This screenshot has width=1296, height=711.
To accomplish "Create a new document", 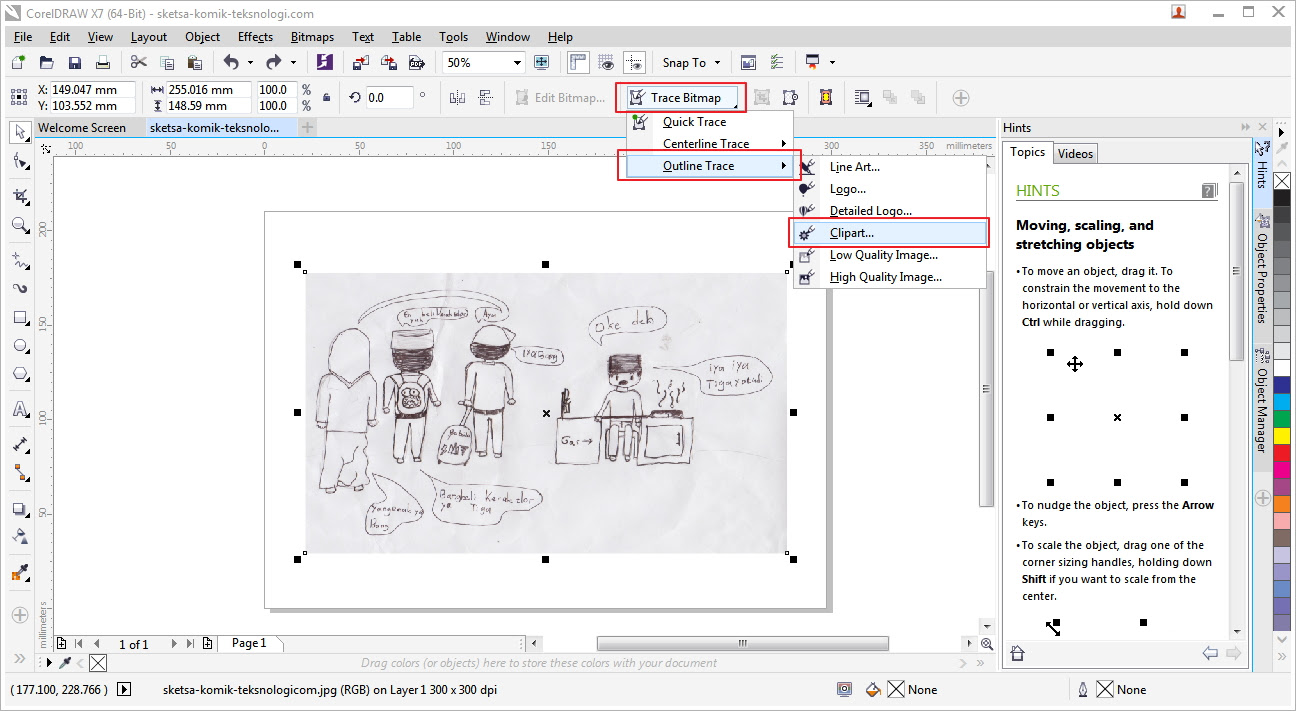I will coord(18,62).
